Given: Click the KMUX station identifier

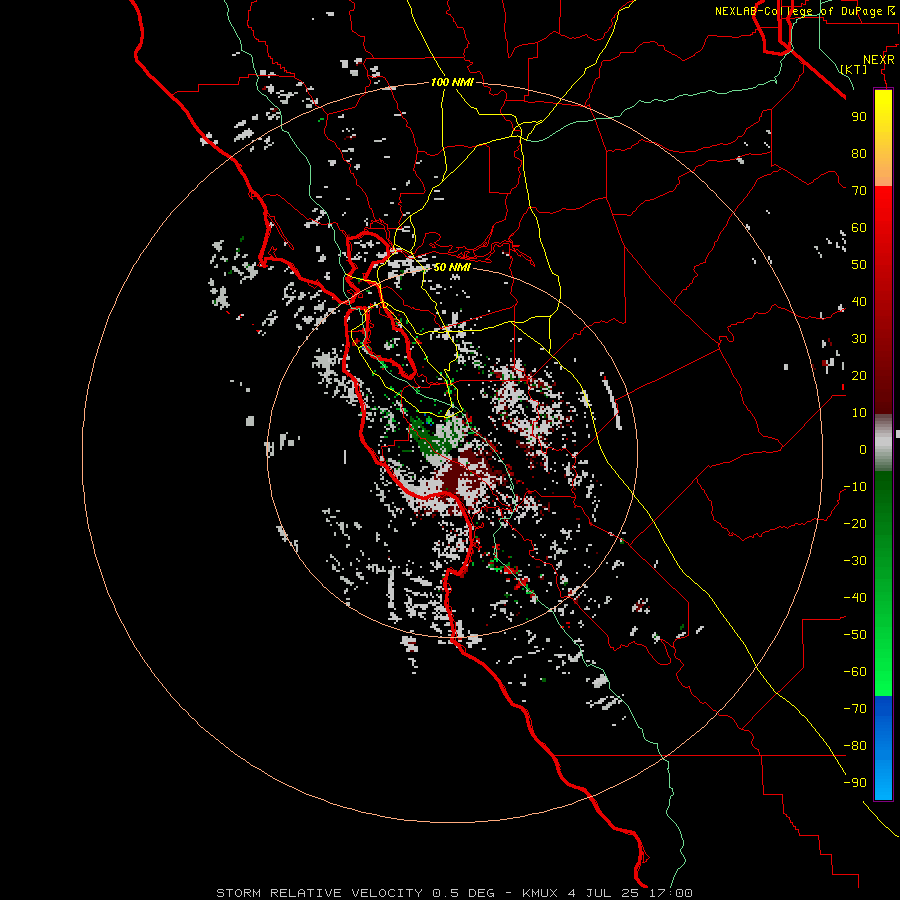Looking at the screenshot, I should 540,893.
